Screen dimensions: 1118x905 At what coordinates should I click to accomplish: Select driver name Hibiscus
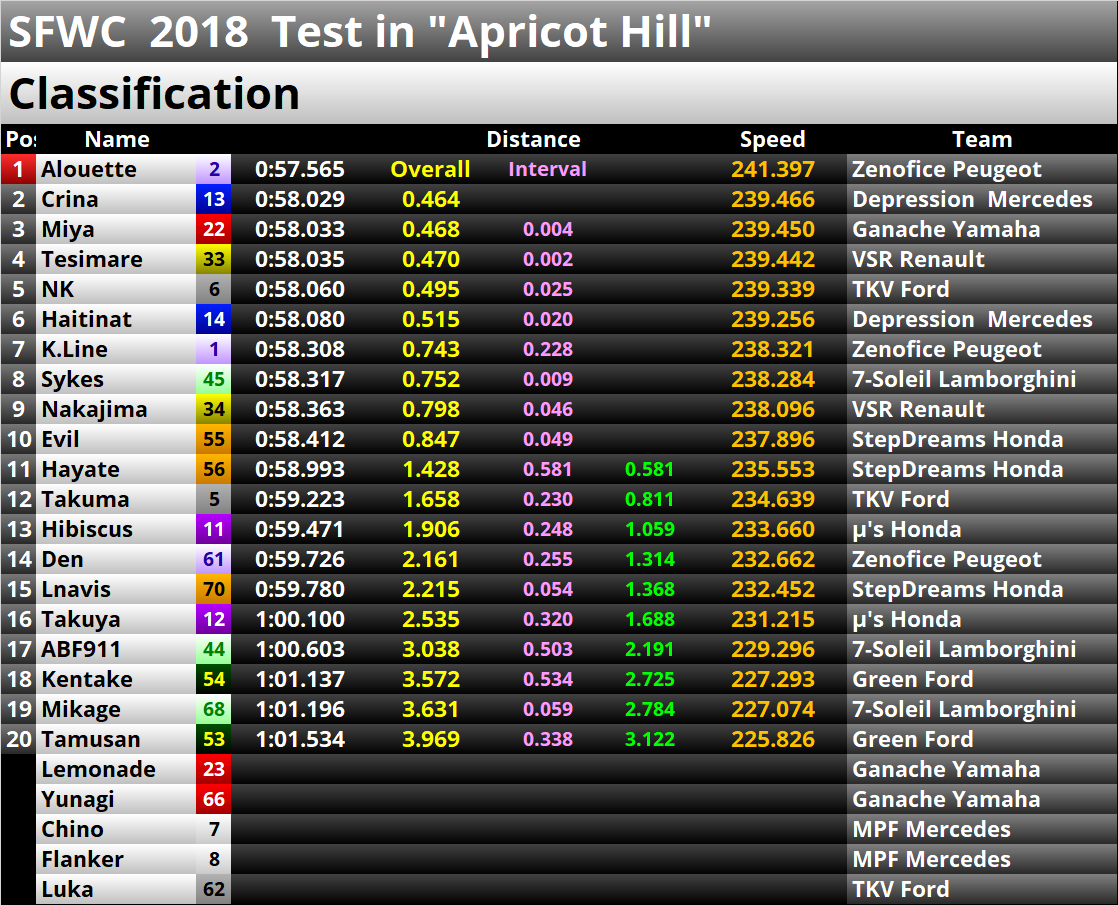click(87, 529)
